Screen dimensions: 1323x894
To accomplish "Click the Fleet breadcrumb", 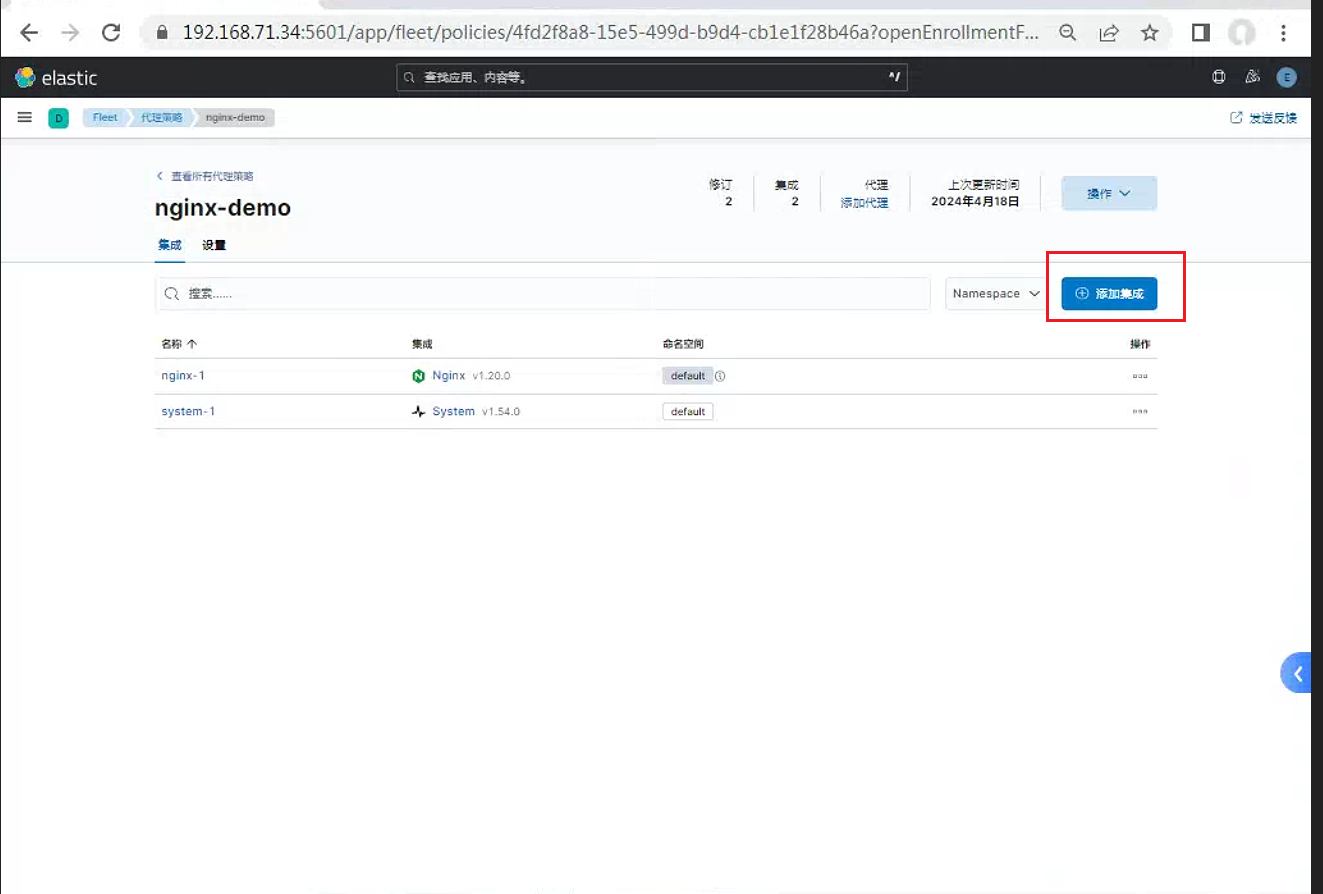I will pos(105,118).
